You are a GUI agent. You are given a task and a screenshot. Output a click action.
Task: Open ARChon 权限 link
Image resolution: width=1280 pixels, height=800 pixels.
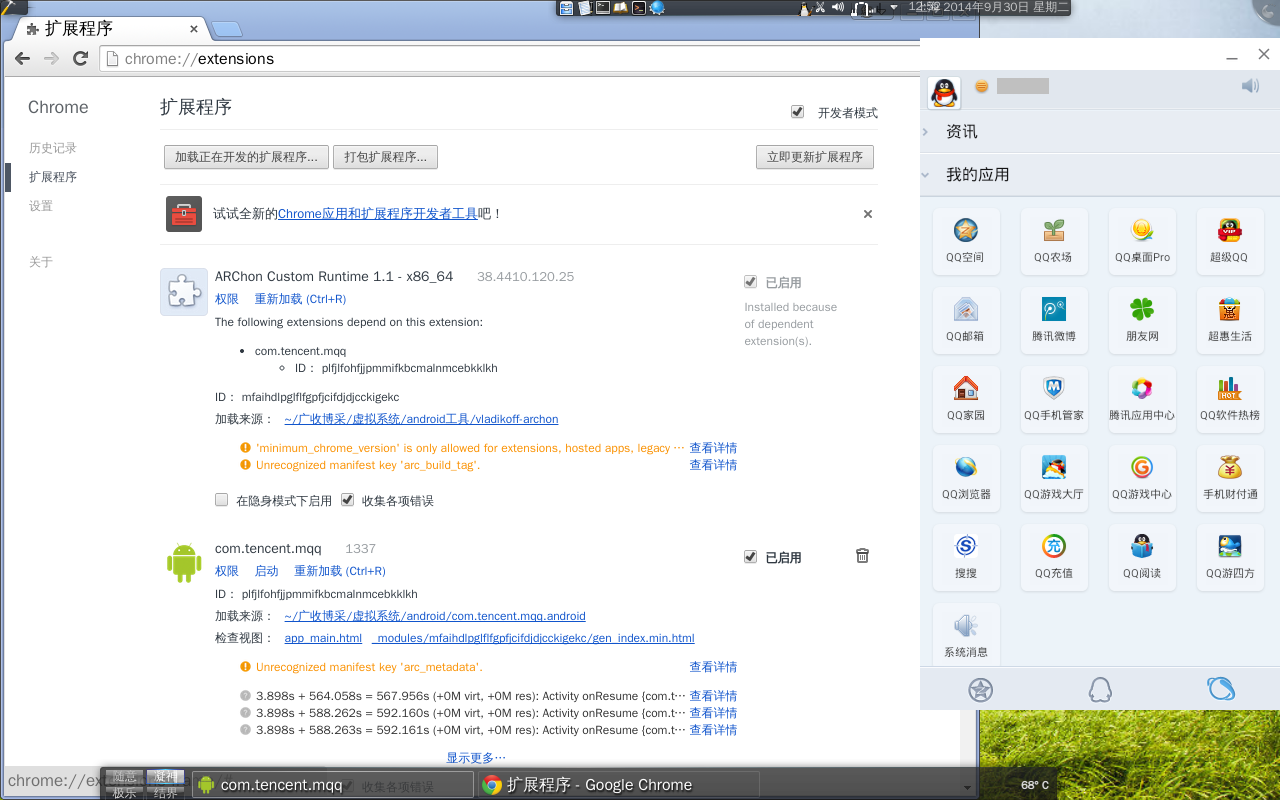click(x=227, y=299)
